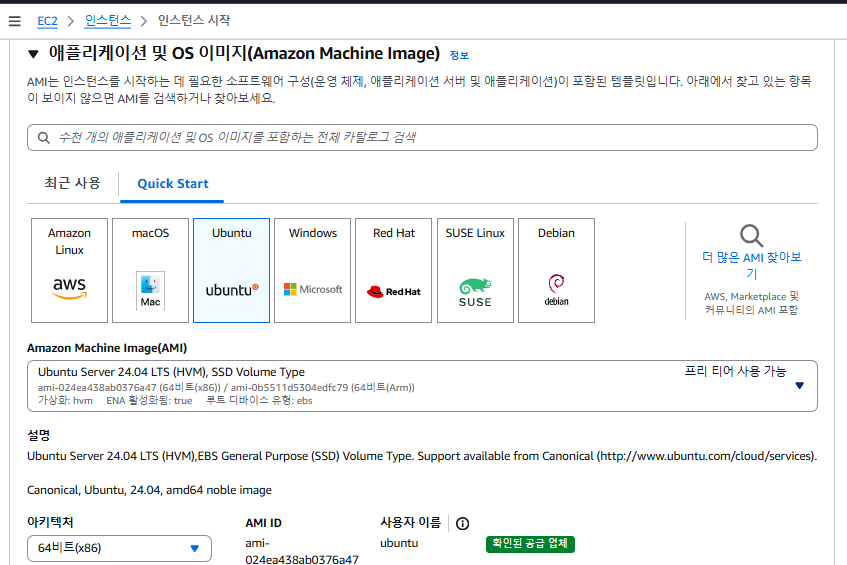Switch to the 최근 사용 tab
The height and width of the screenshot is (565, 847).
[x=72, y=183]
